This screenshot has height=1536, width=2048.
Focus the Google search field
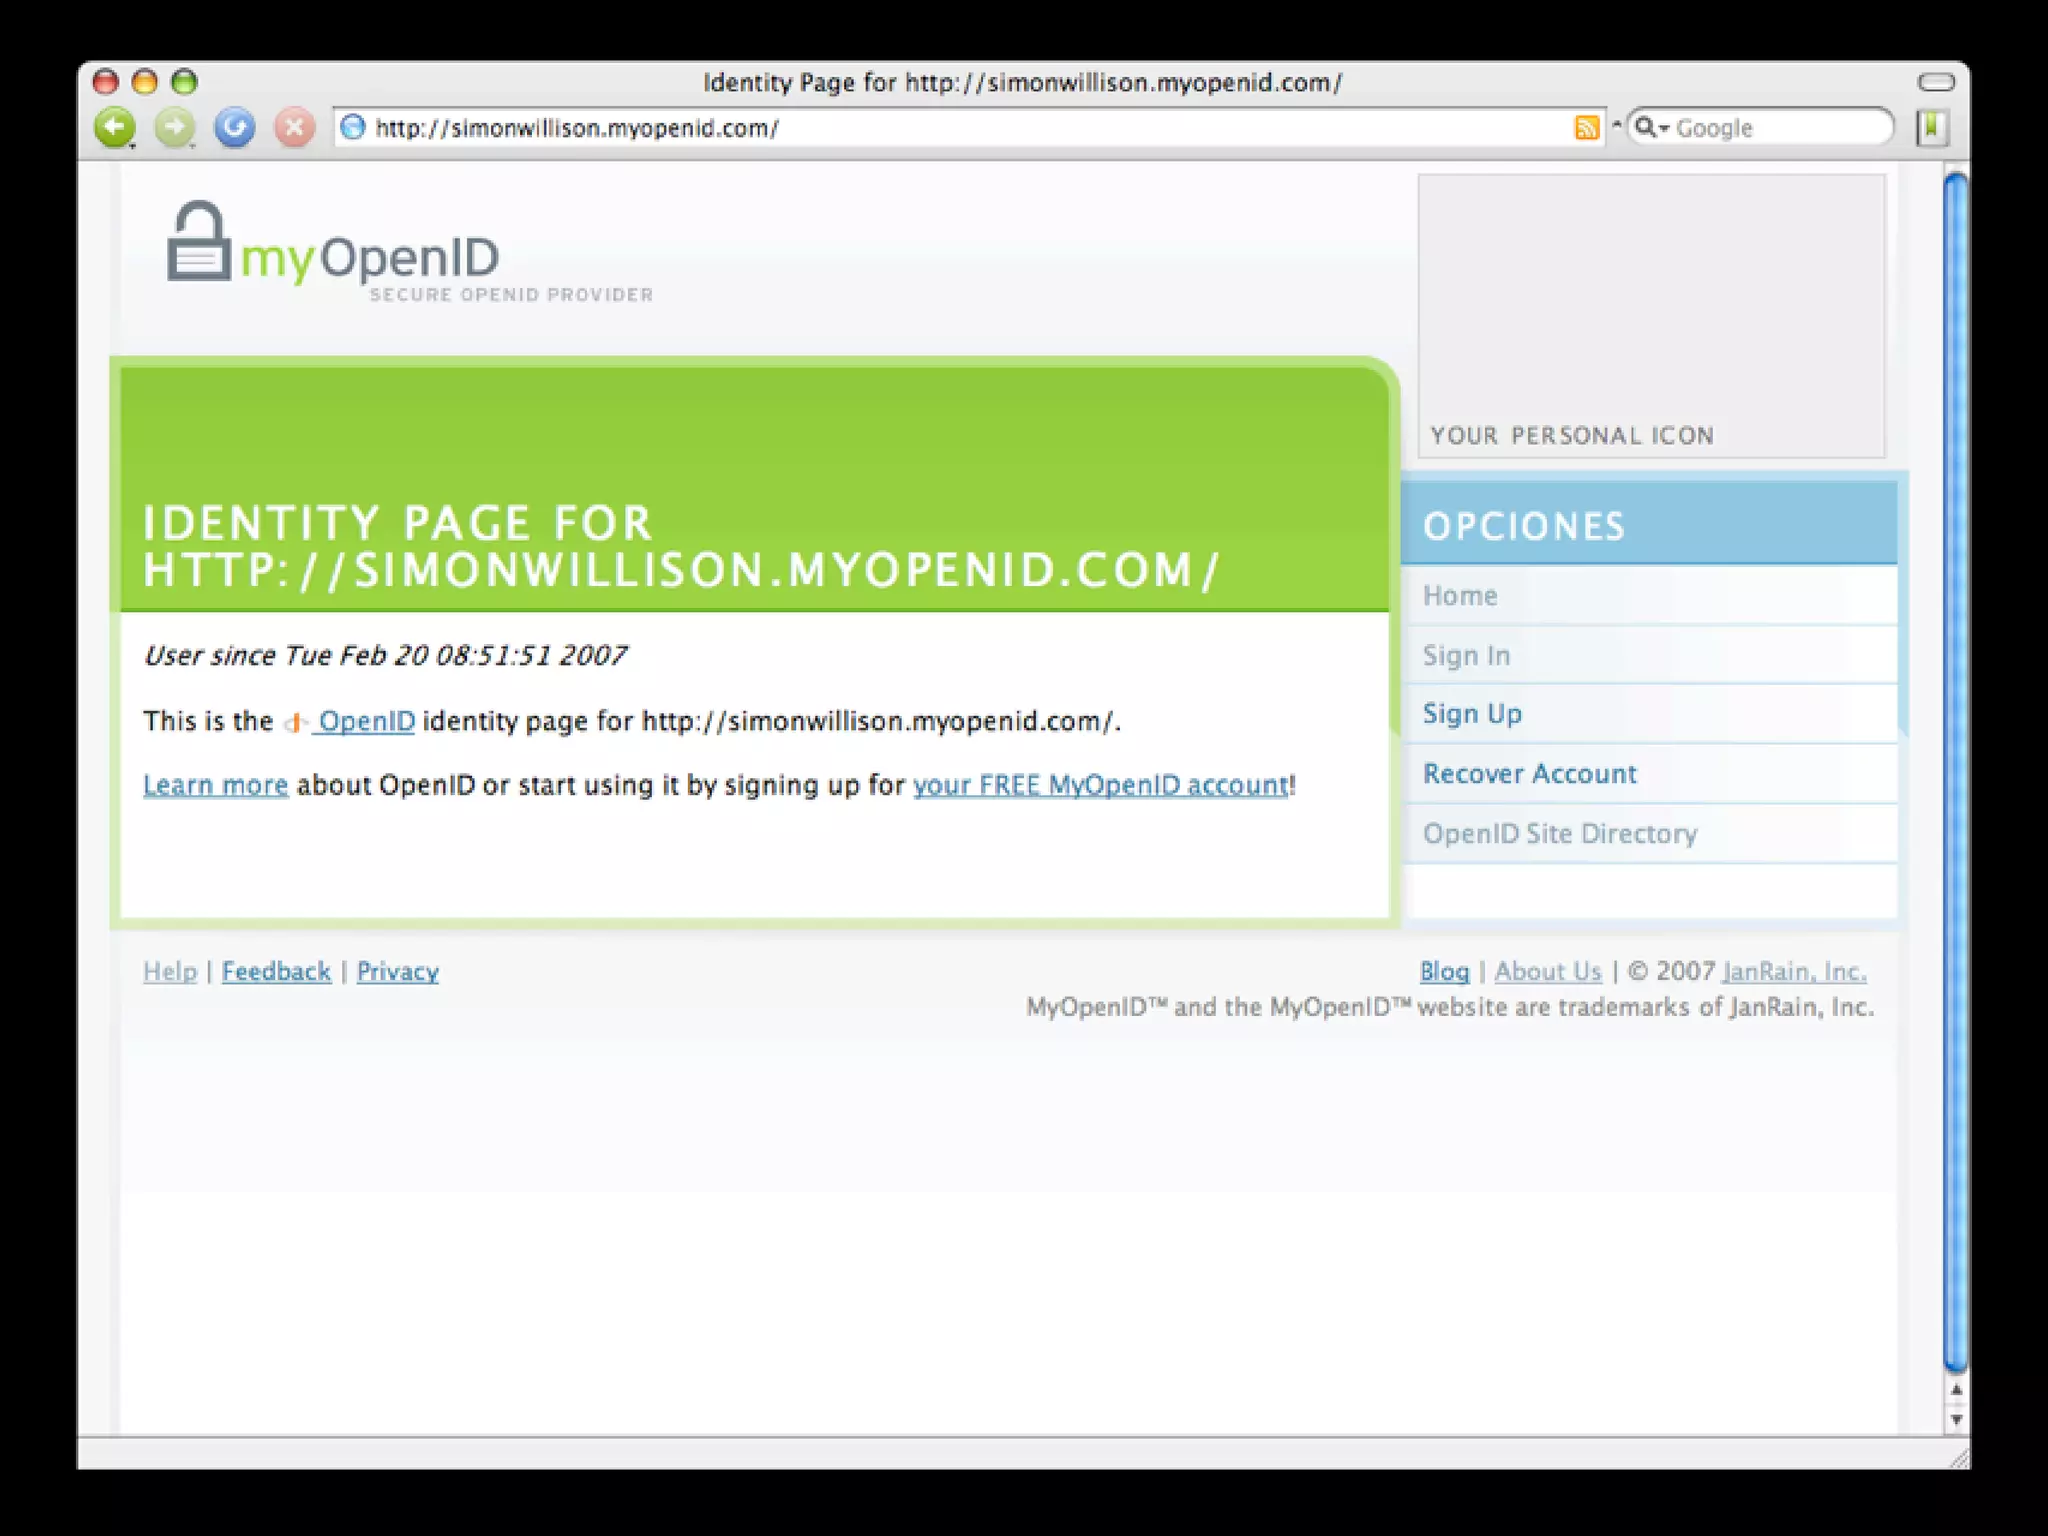point(1760,128)
